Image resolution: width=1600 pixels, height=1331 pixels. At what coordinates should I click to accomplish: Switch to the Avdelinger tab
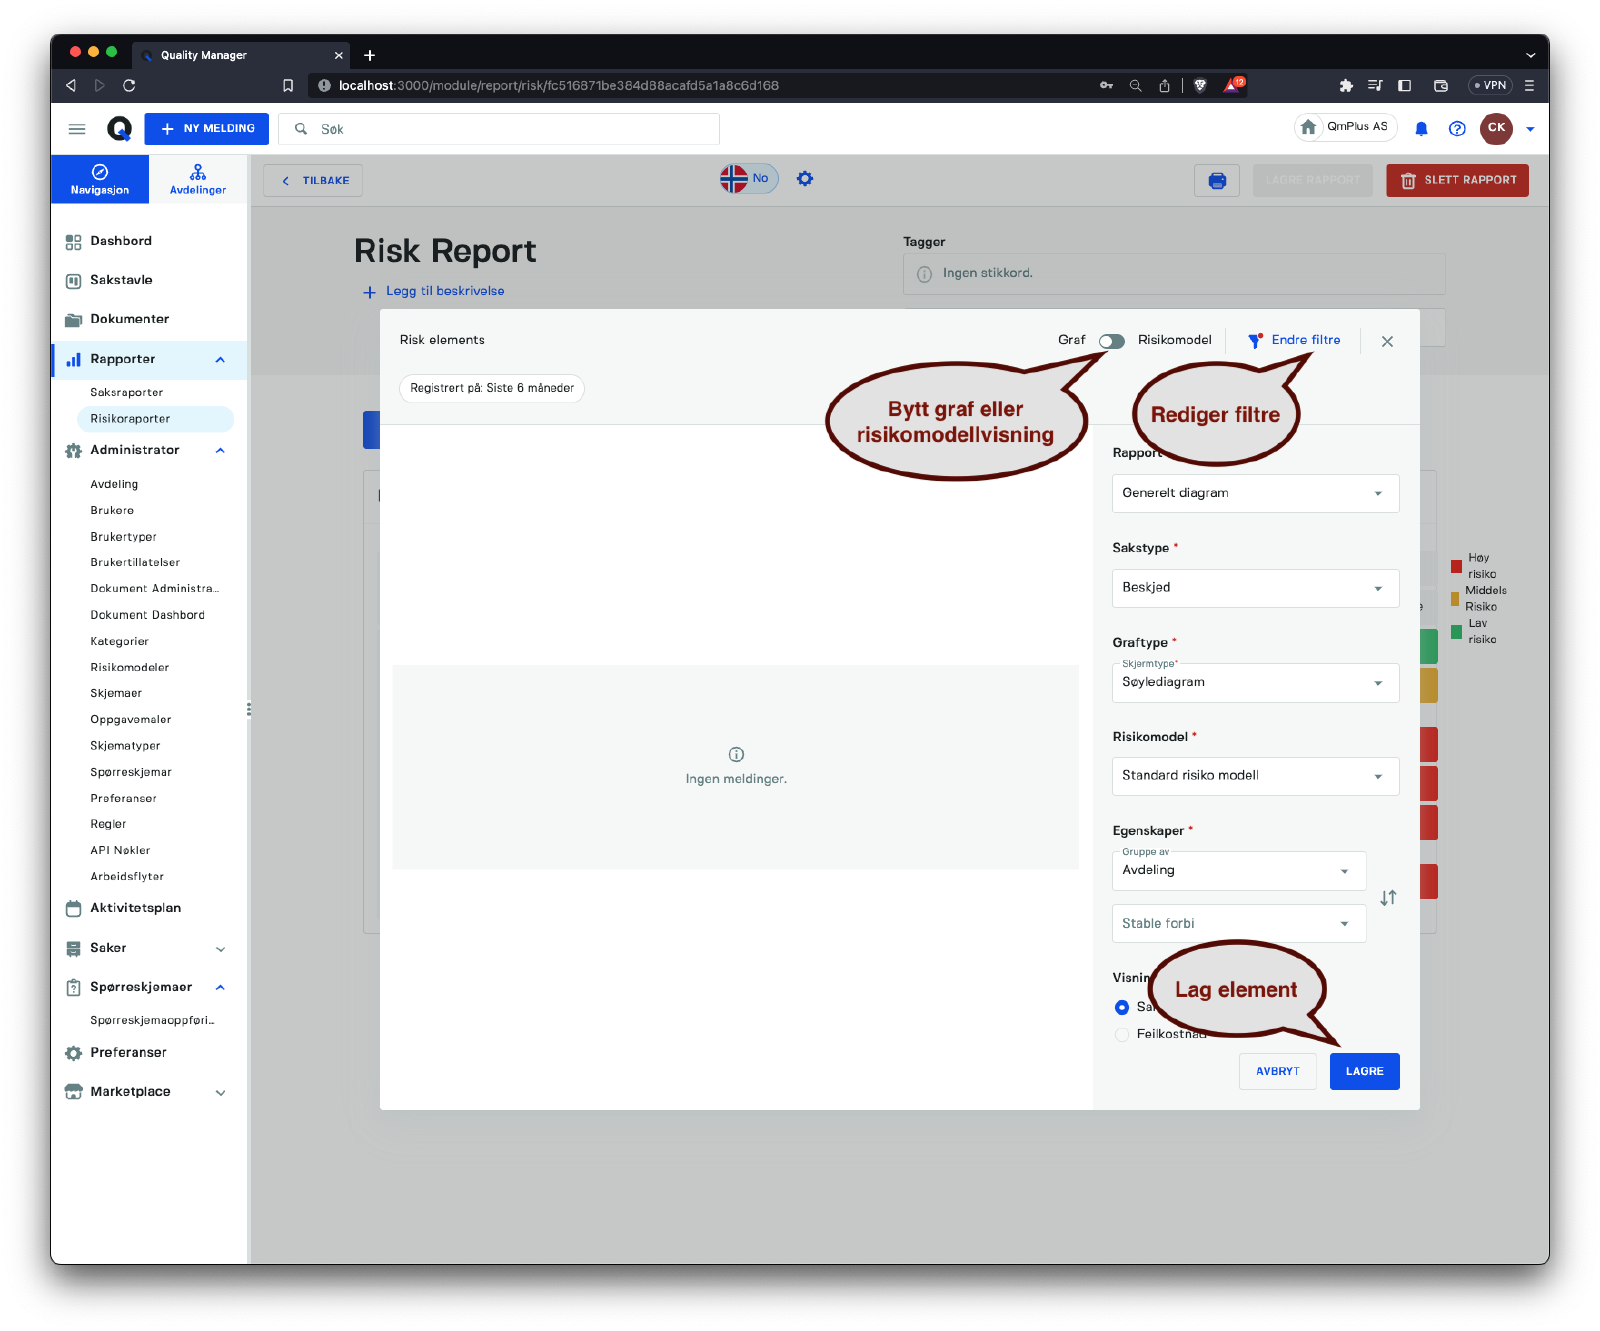coord(198,179)
